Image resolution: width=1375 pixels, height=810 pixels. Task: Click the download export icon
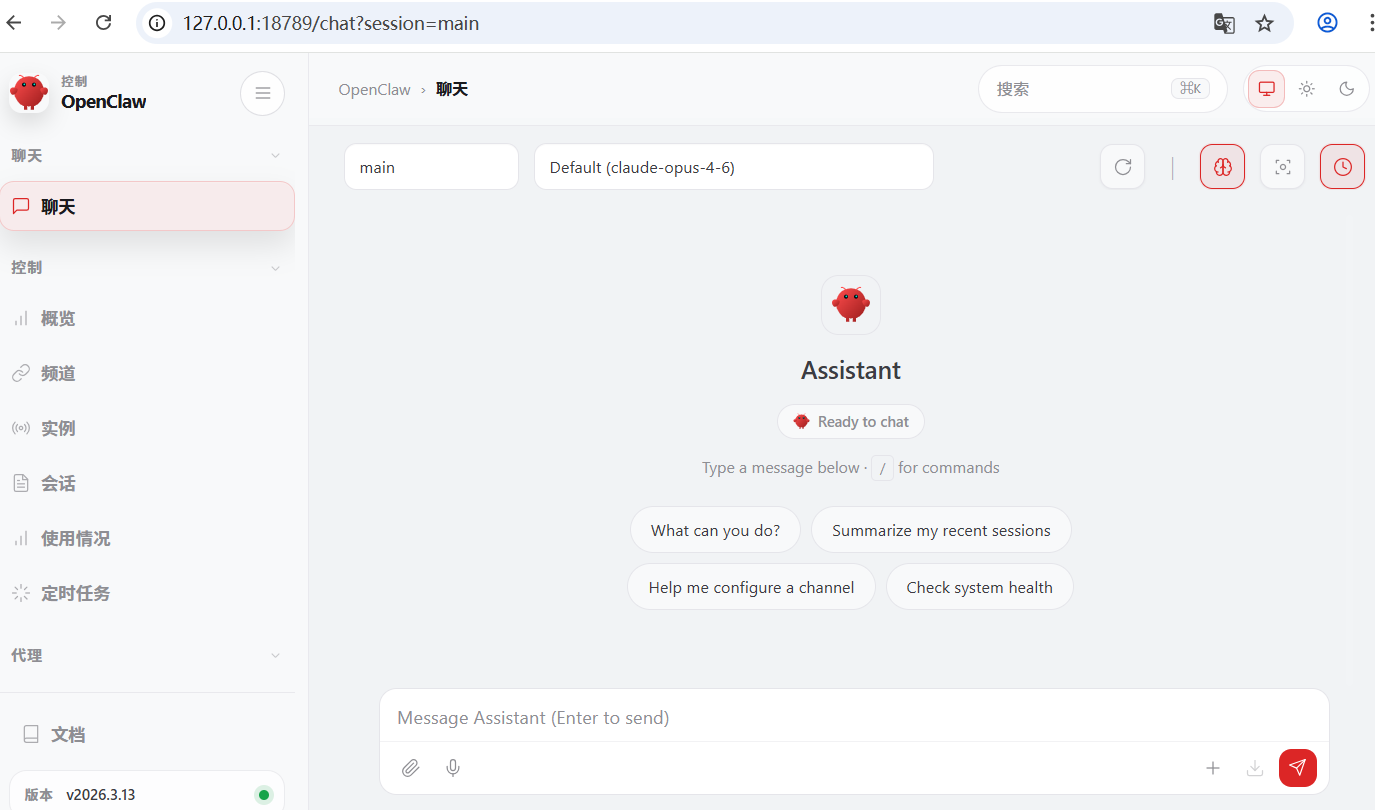pos(1255,768)
